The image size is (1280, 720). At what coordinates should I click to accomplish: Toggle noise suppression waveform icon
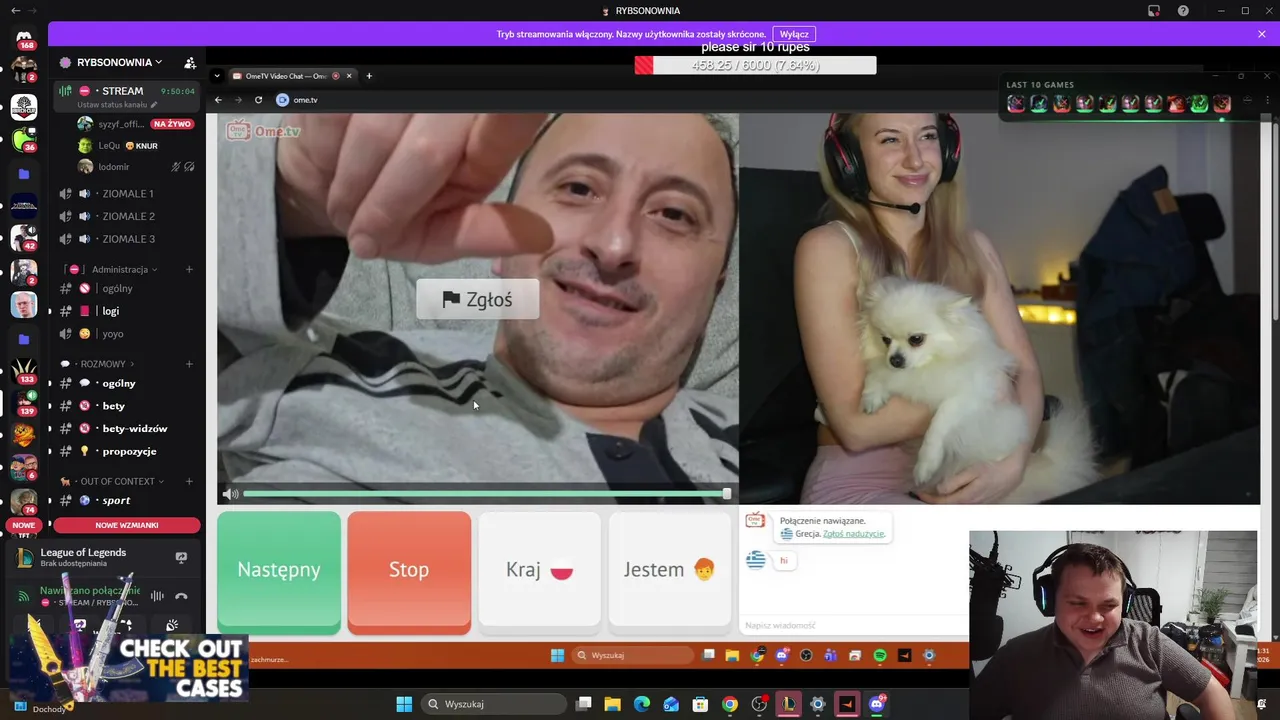[157, 596]
